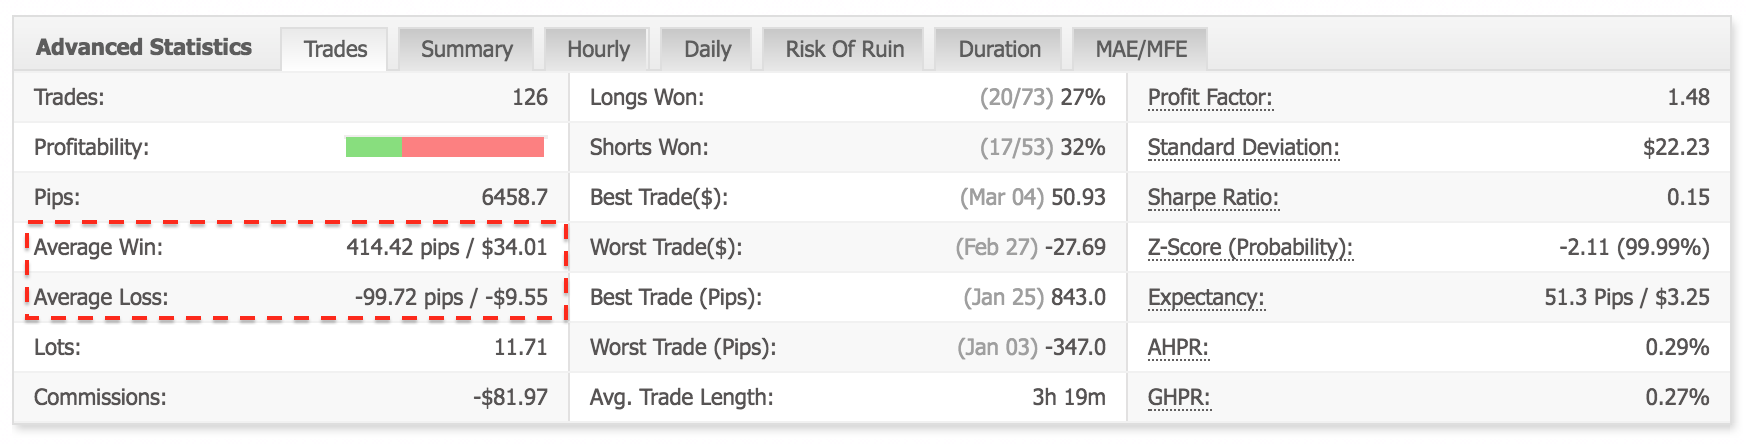Select the Daily tab

point(707,49)
